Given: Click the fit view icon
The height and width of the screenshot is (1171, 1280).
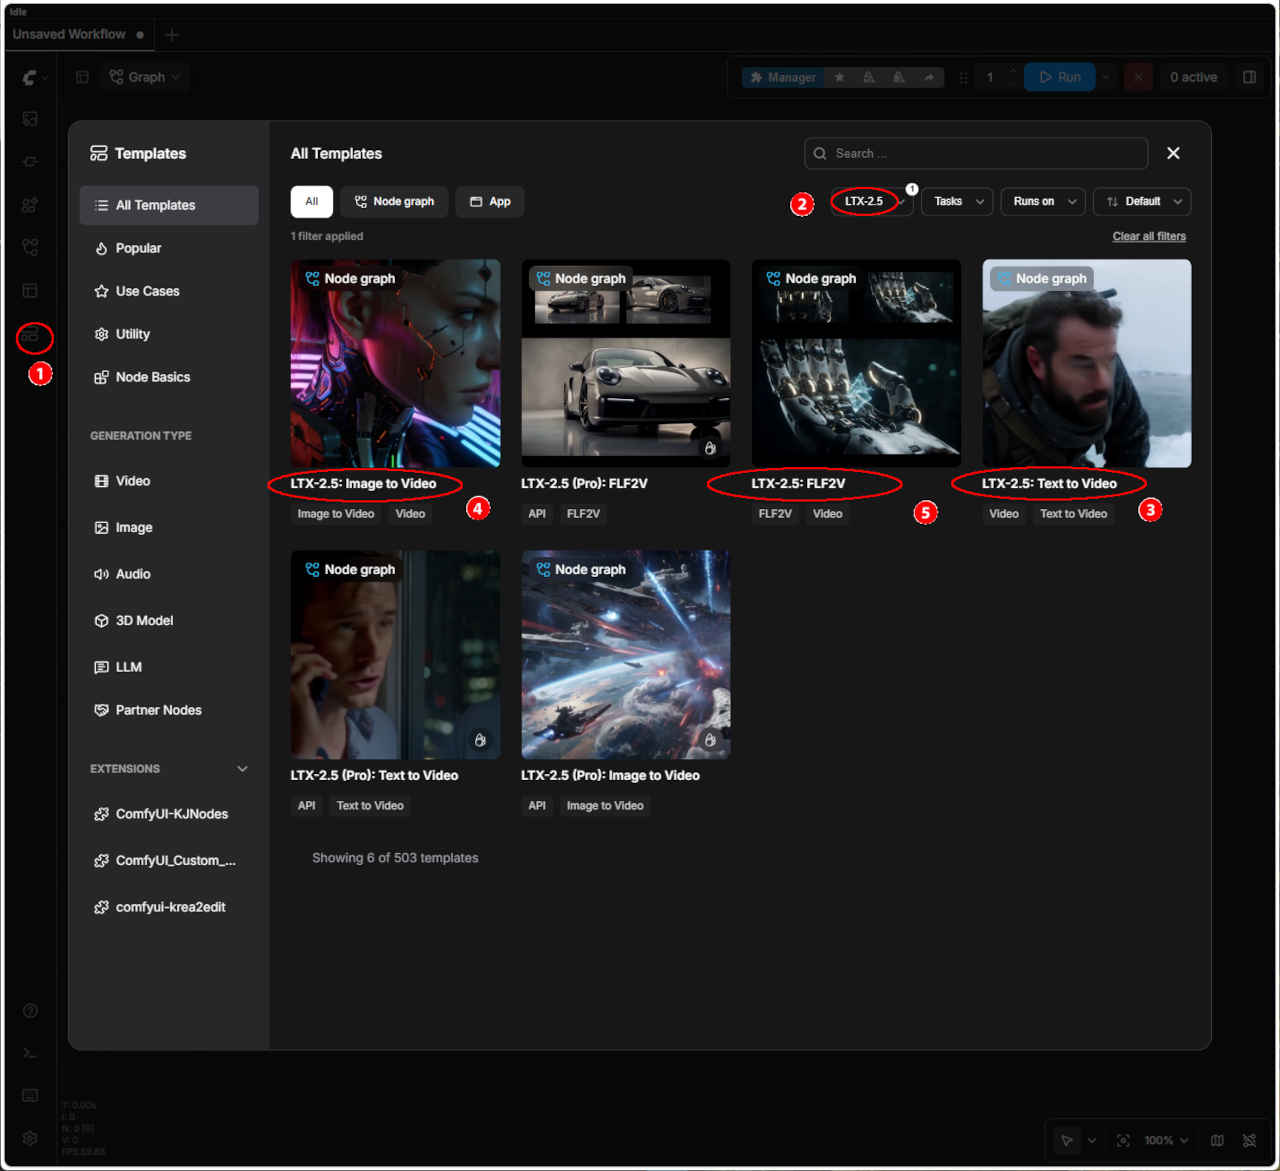Looking at the screenshot, I should pyautogui.click(x=1123, y=1140).
